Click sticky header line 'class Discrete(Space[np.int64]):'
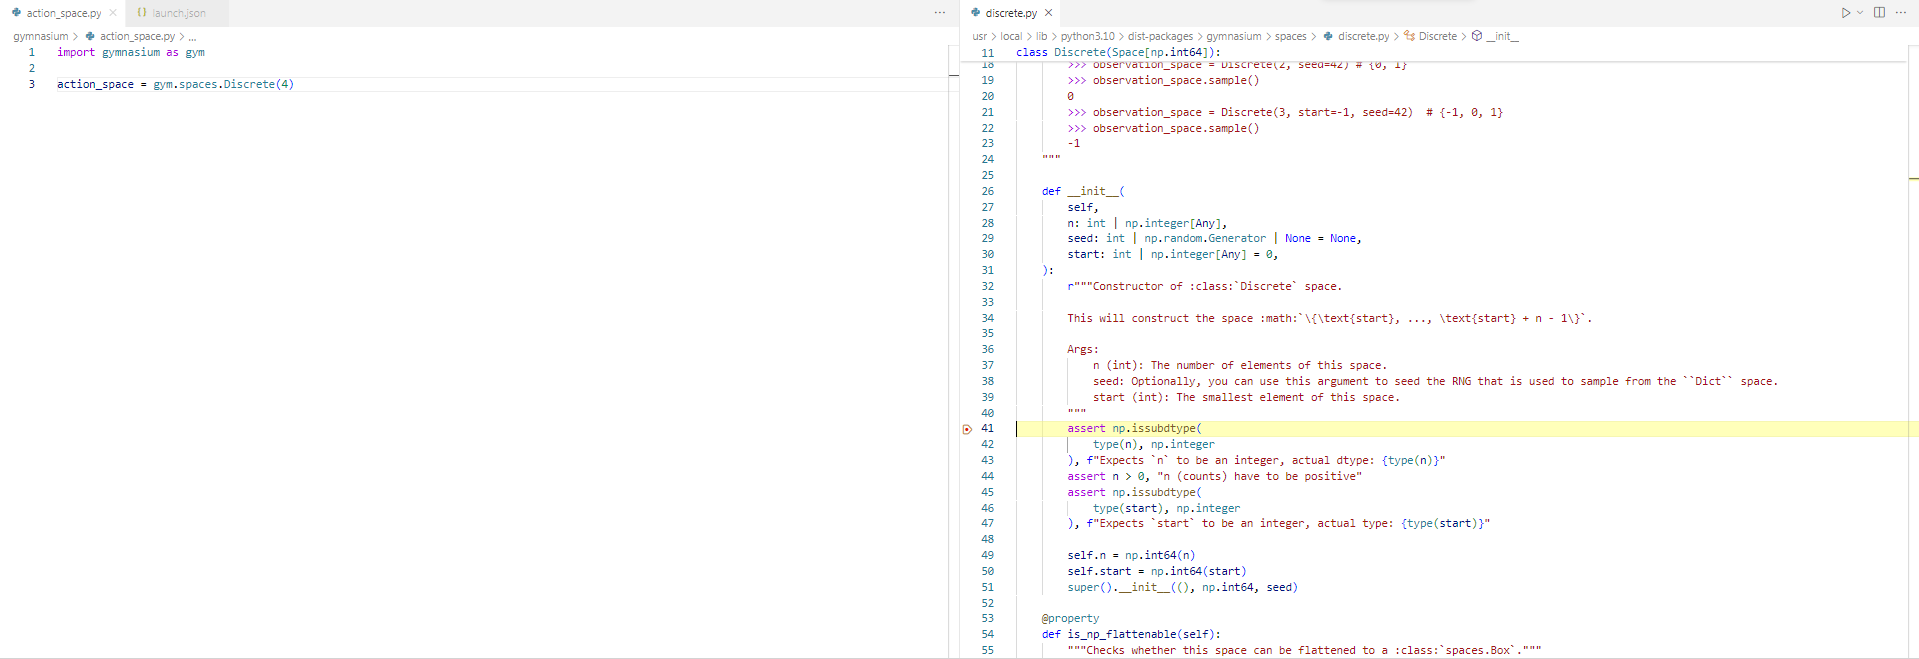Viewport: 1919px width, 659px height. click(x=1118, y=52)
